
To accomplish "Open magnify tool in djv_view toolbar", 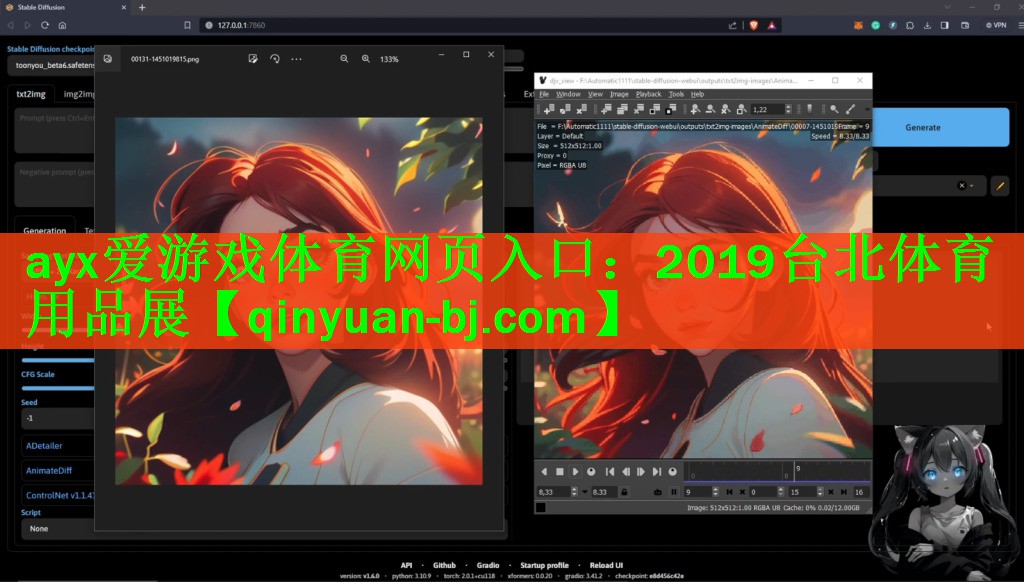I will 834,109.
